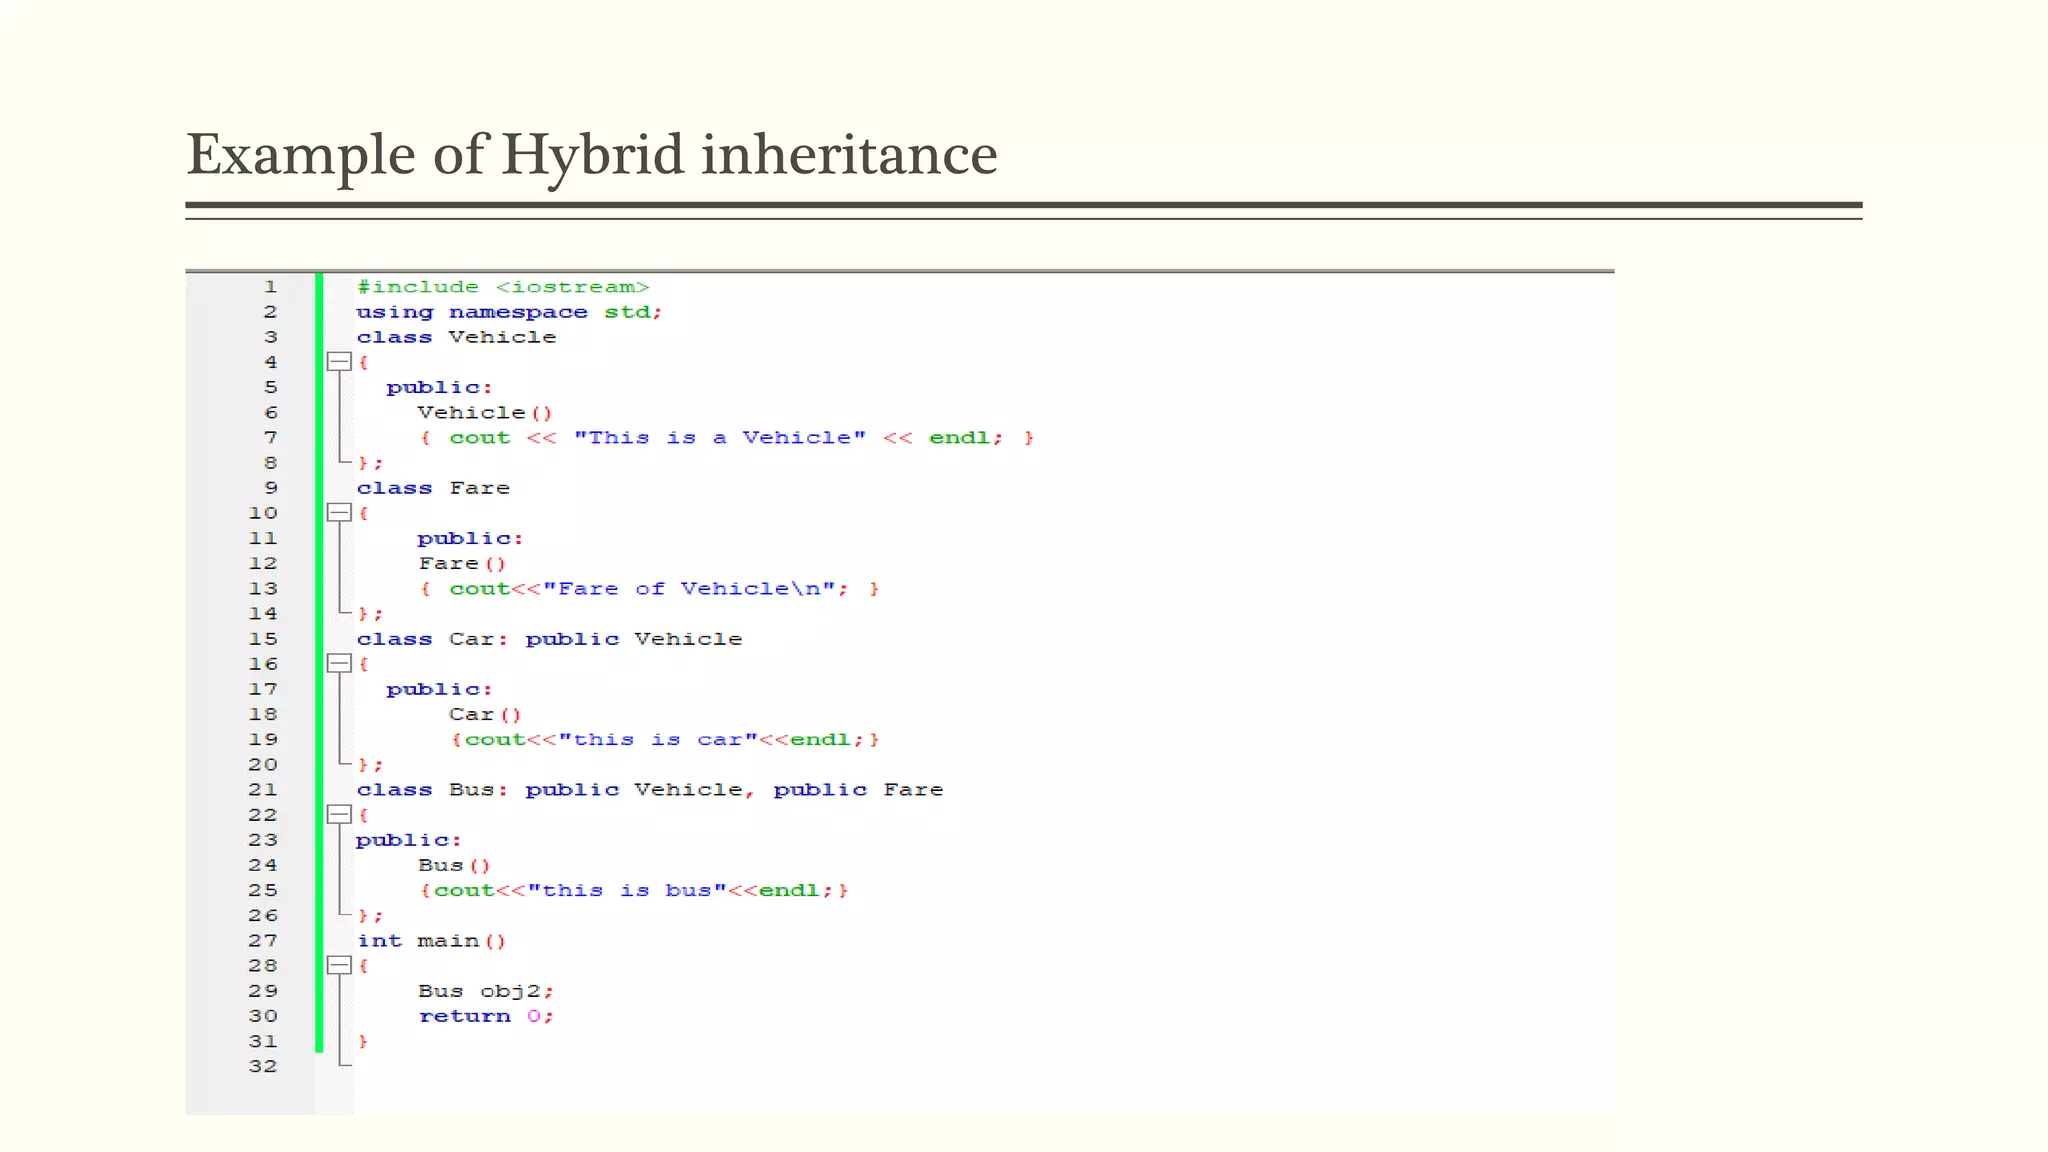Screen dimensions: 2048x1152
Task: Click the 'return 0;' statement
Action: 486,1017
